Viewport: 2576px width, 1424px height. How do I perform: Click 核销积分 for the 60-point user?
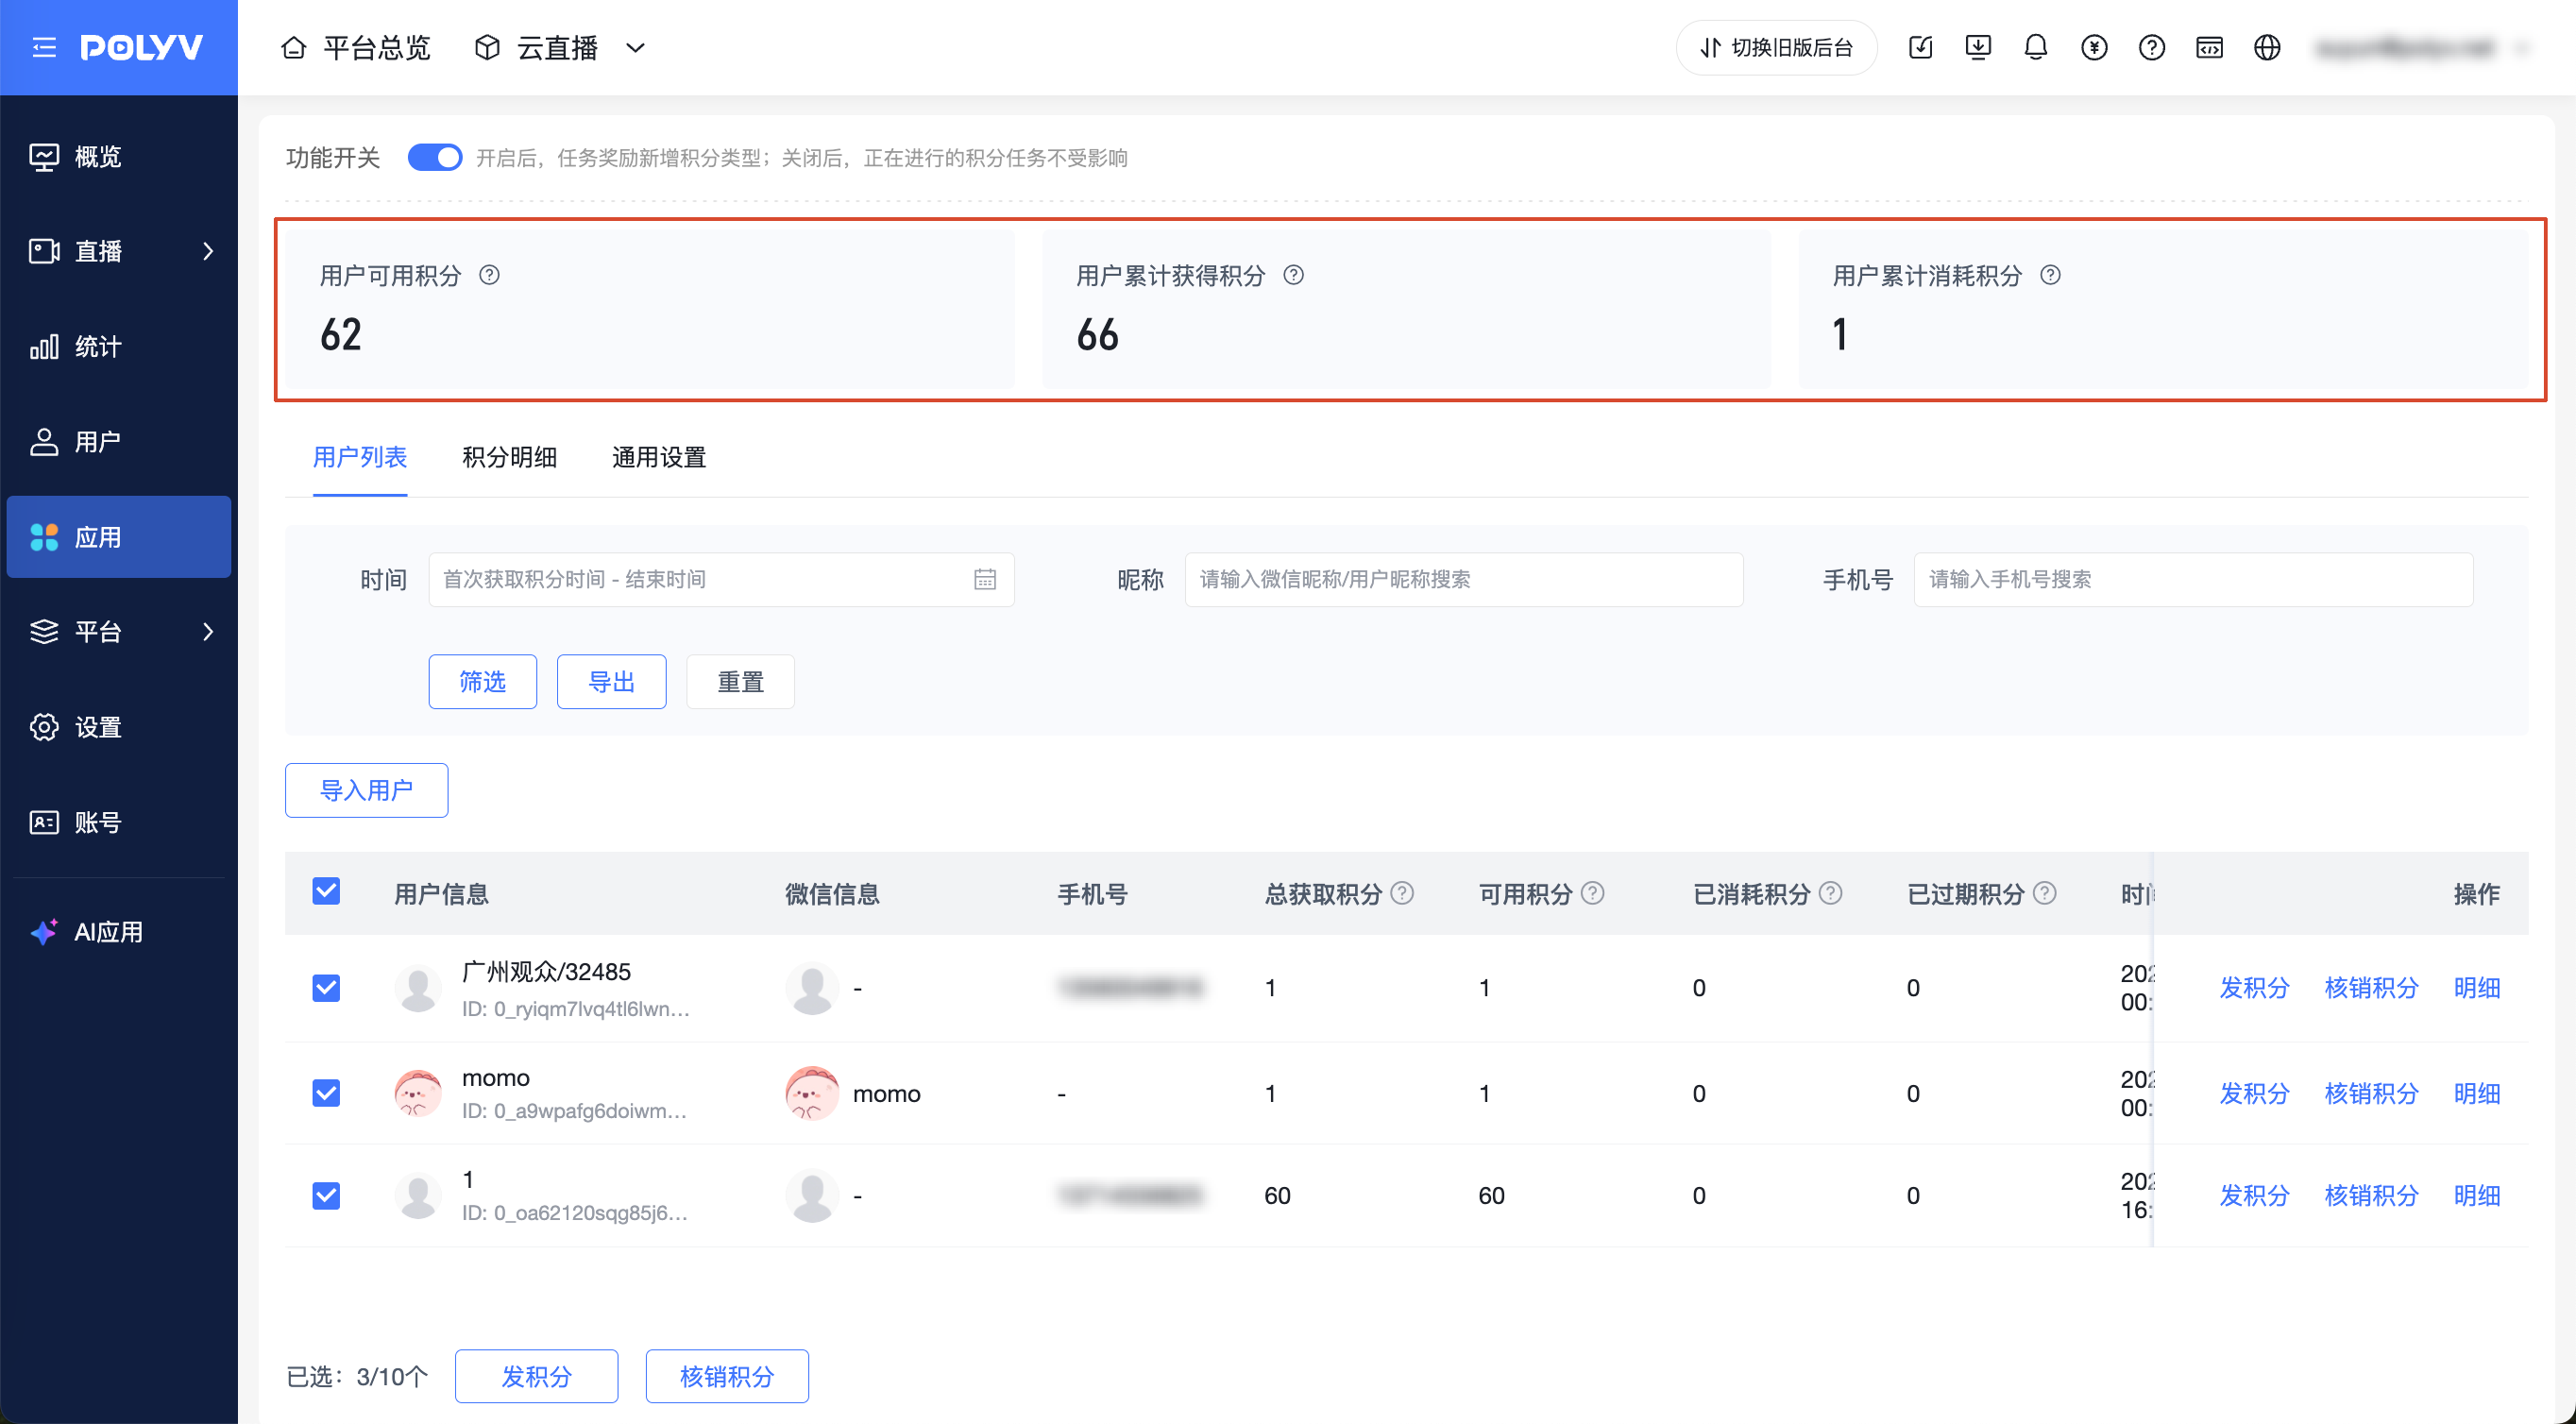click(2372, 1195)
